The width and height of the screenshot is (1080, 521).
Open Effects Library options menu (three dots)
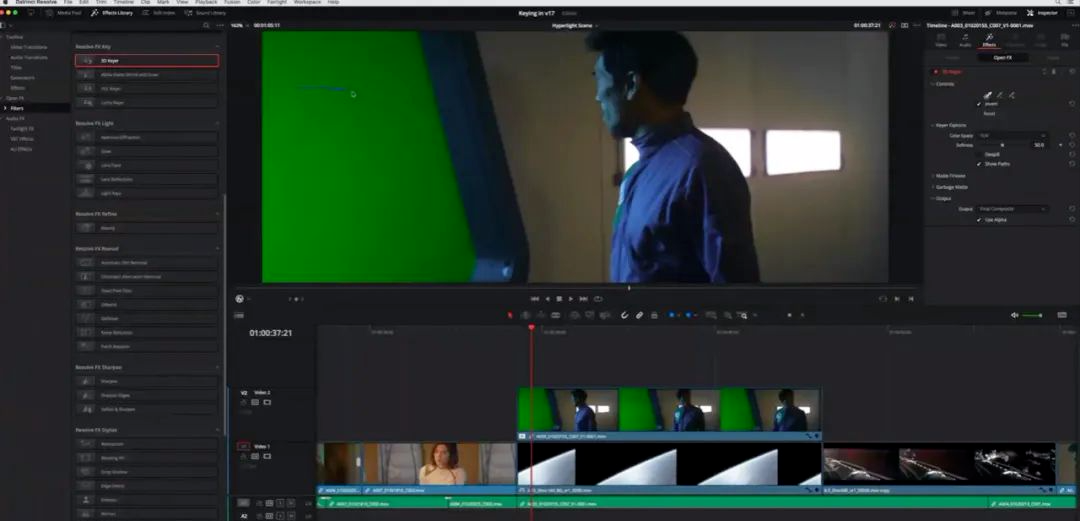pyautogui.click(x=220, y=25)
